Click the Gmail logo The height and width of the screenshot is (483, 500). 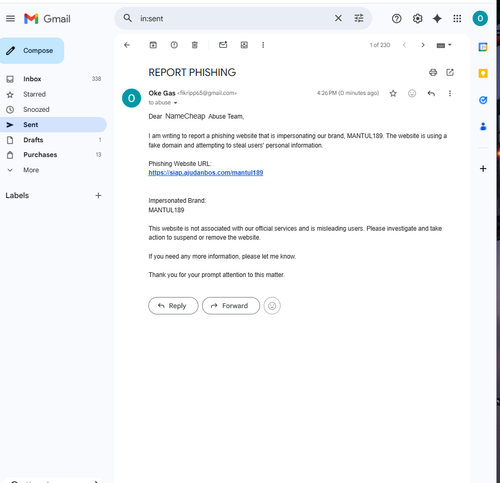(47, 19)
